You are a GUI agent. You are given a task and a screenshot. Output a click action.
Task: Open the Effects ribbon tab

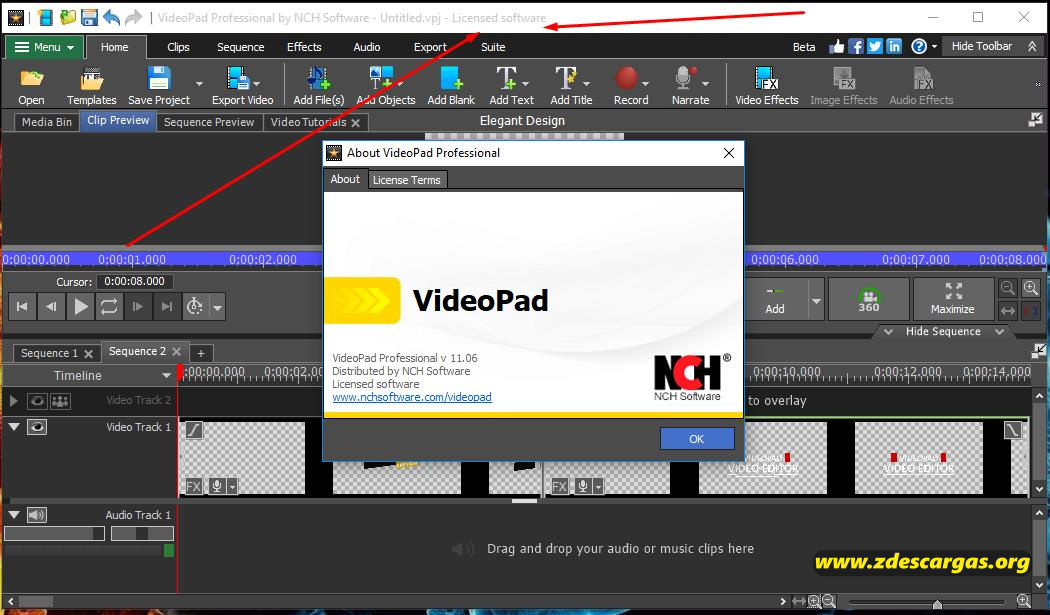click(304, 47)
